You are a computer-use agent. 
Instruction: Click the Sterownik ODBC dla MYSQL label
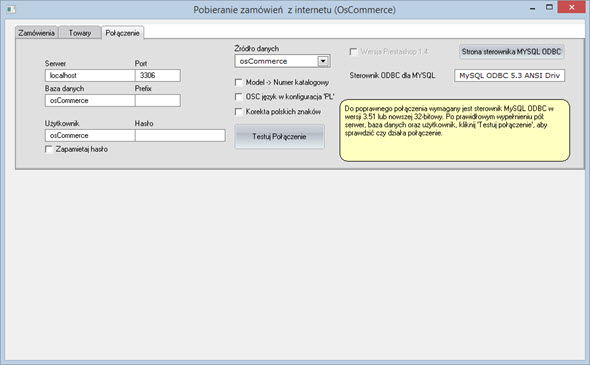392,75
